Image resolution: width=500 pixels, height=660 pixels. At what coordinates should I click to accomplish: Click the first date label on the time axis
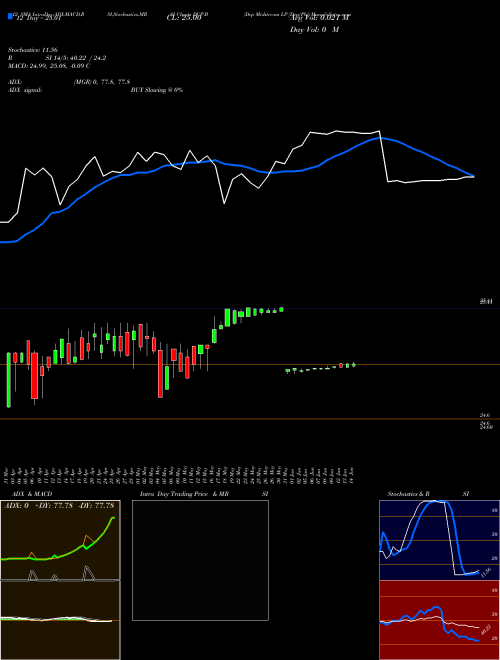click(x=8, y=475)
